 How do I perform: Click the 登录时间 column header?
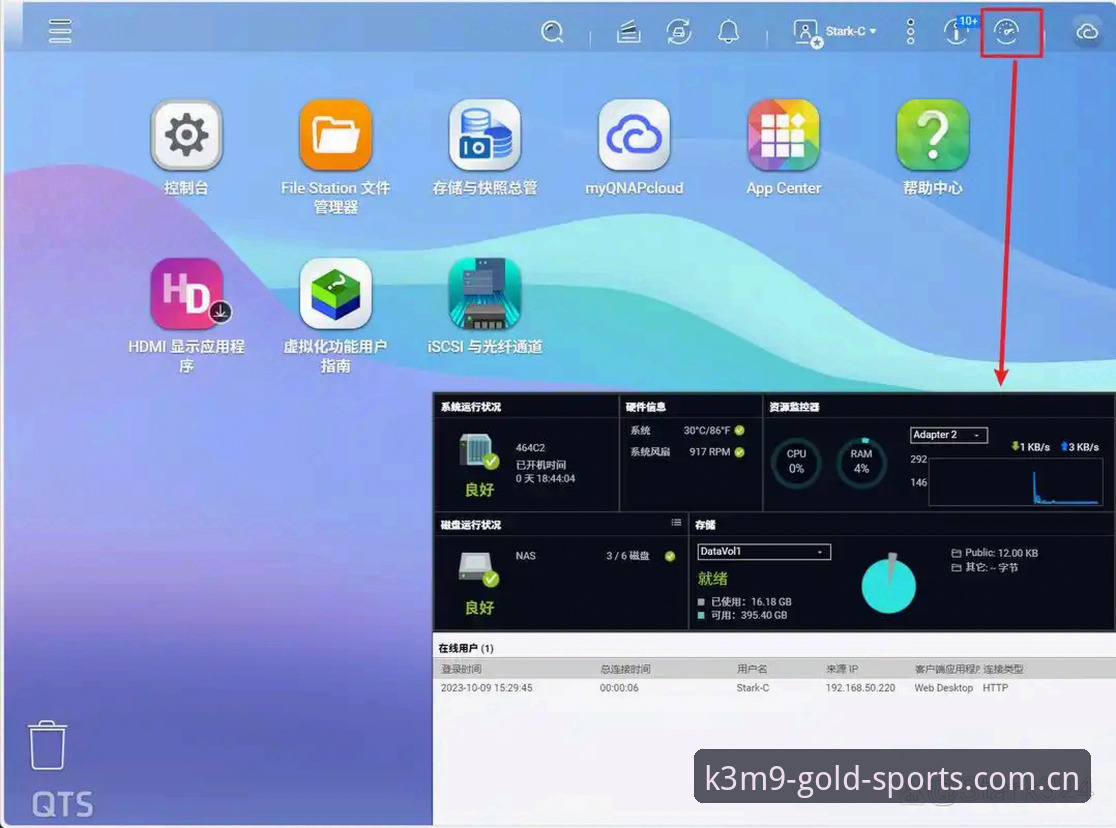(x=461, y=669)
